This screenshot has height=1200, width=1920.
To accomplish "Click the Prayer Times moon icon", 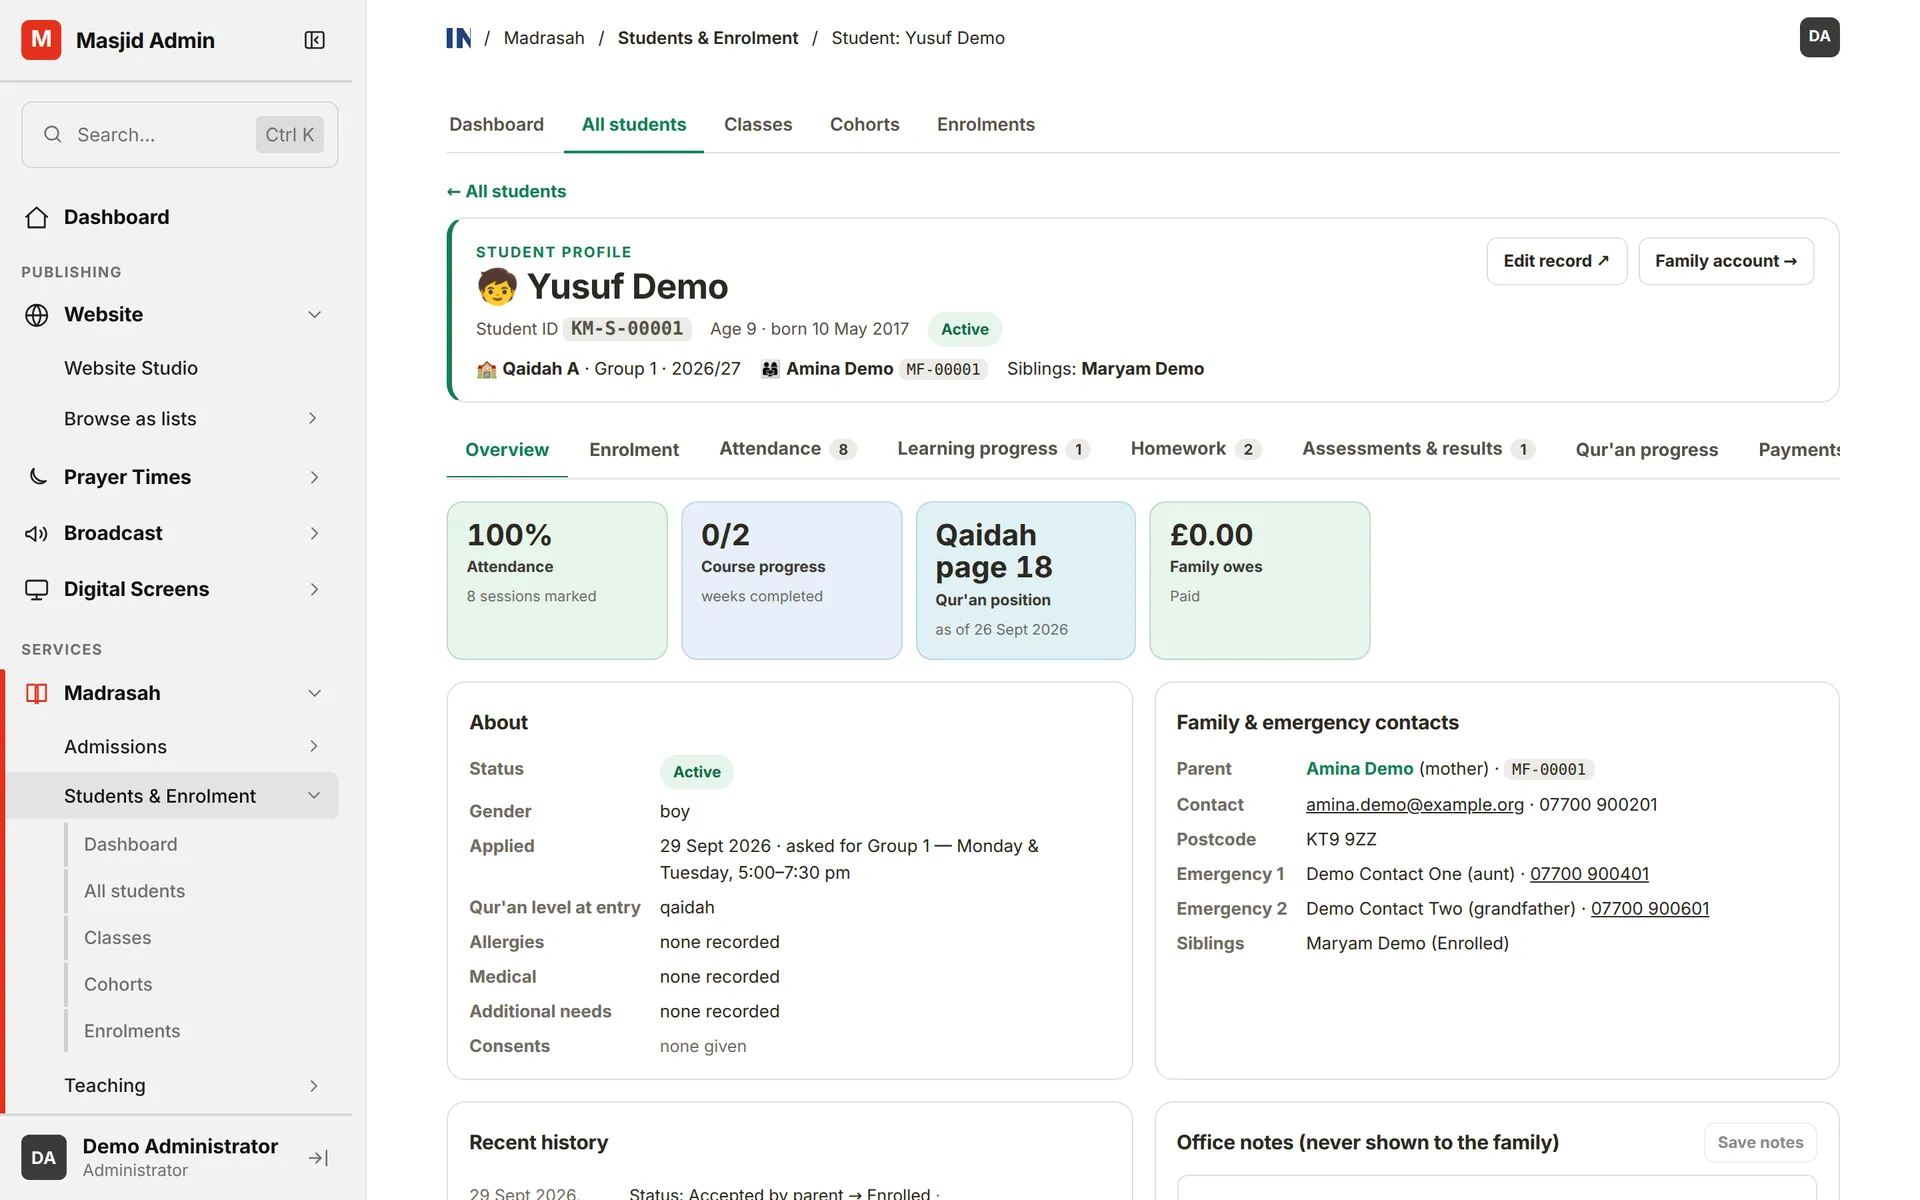I will coord(37,477).
